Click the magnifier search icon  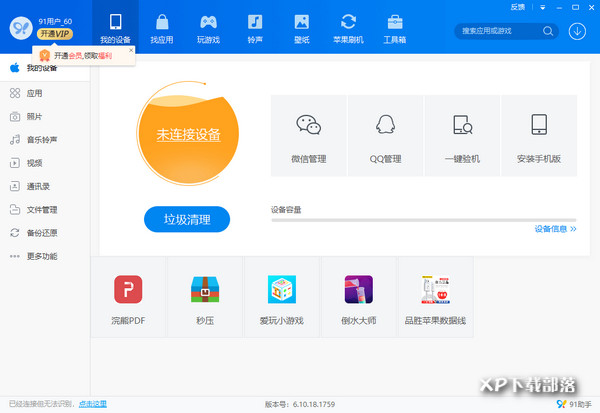[548, 31]
